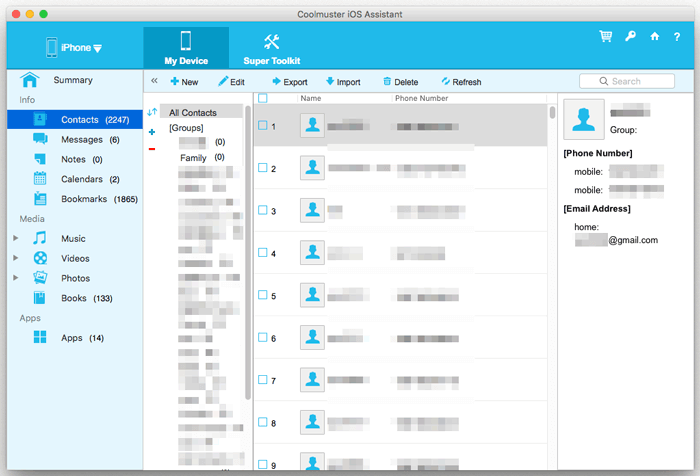Expand the Music category arrow
This screenshot has height=476, width=700.
pos(15,239)
